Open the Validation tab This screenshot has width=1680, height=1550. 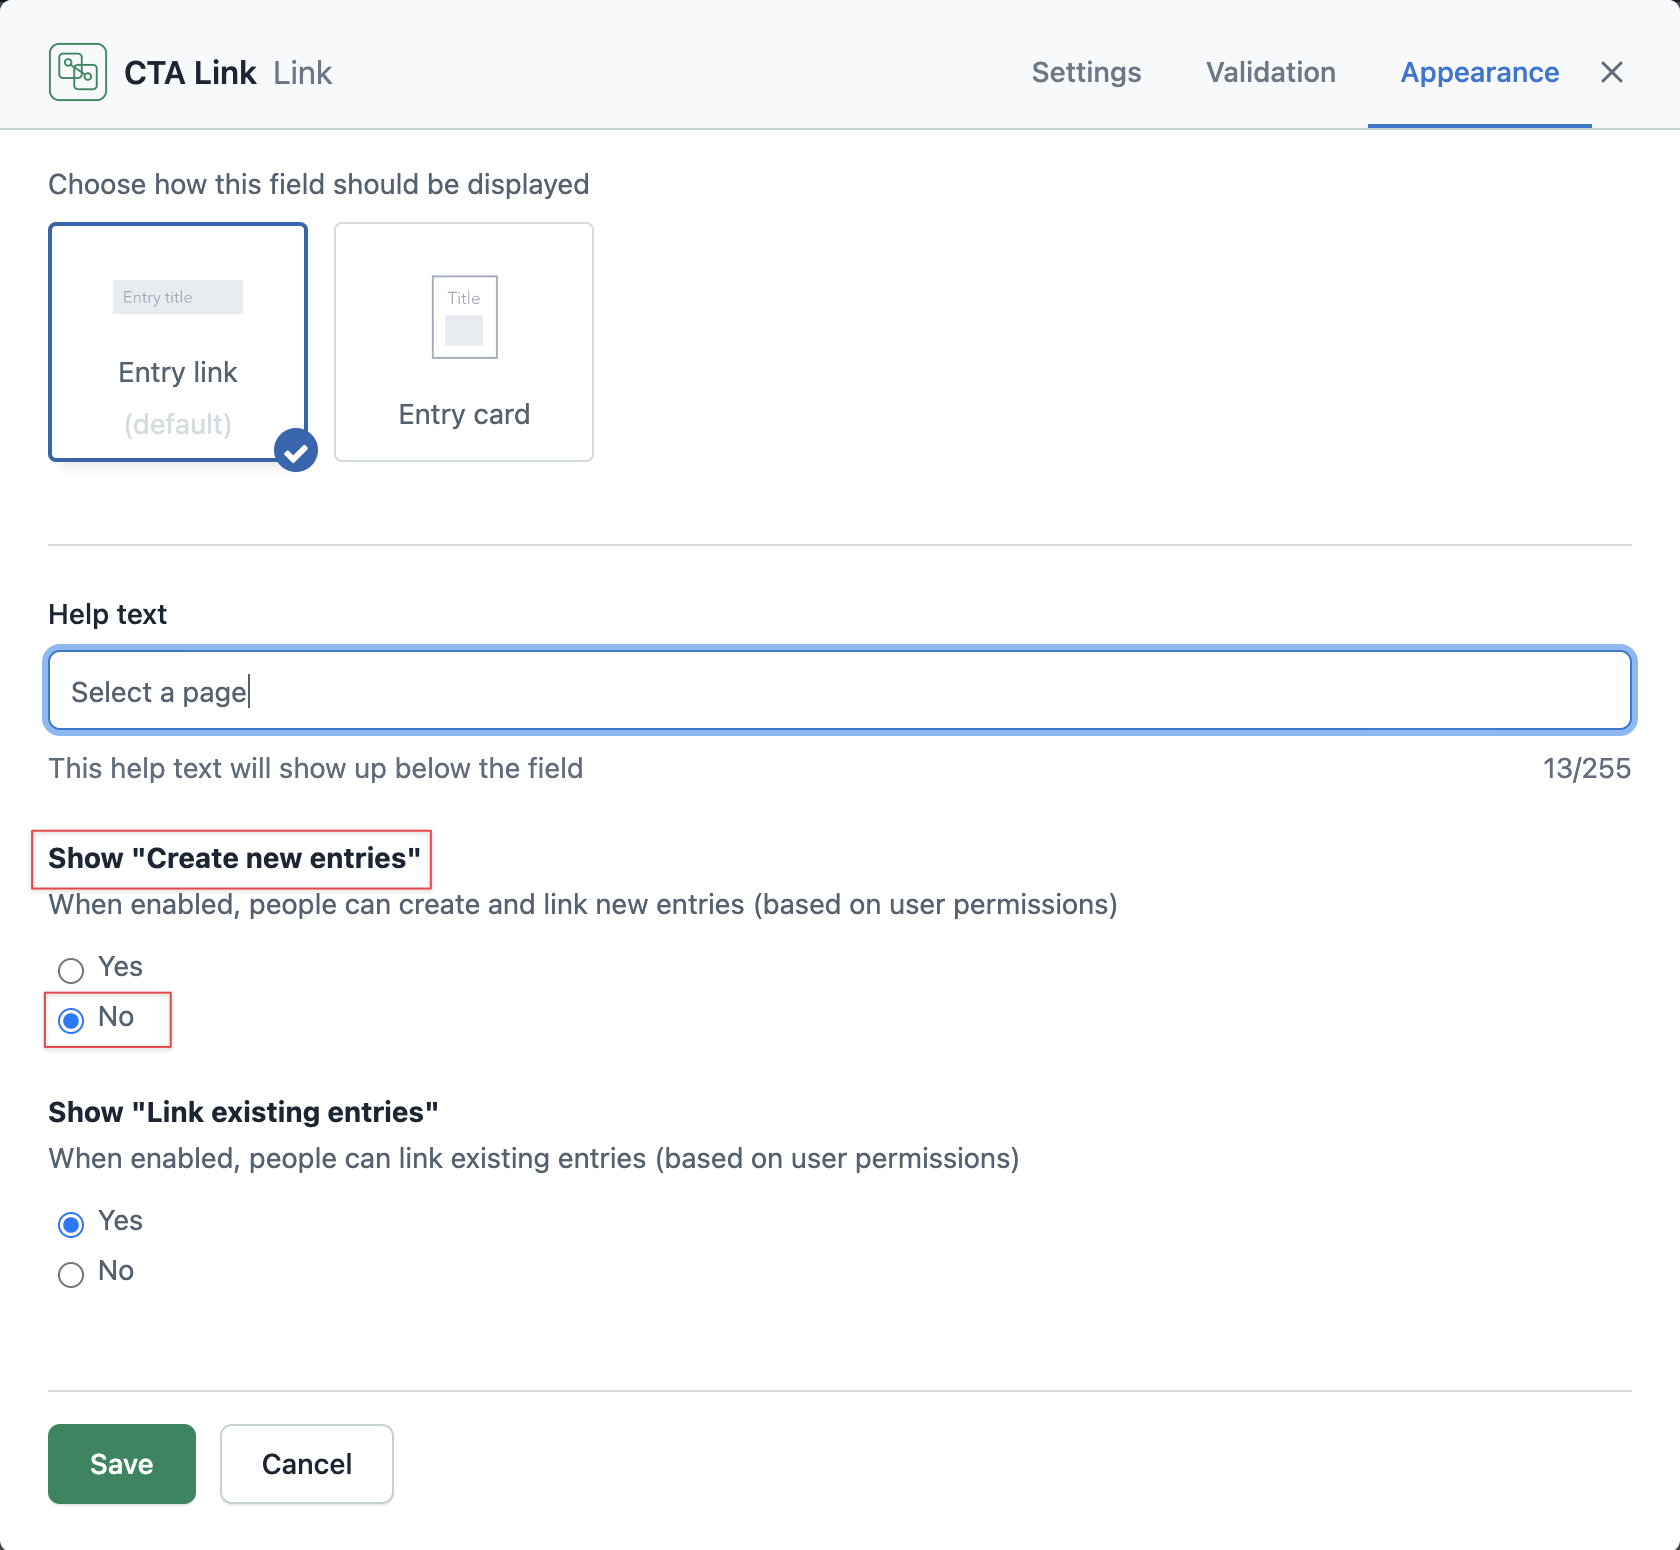click(x=1270, y=72)
